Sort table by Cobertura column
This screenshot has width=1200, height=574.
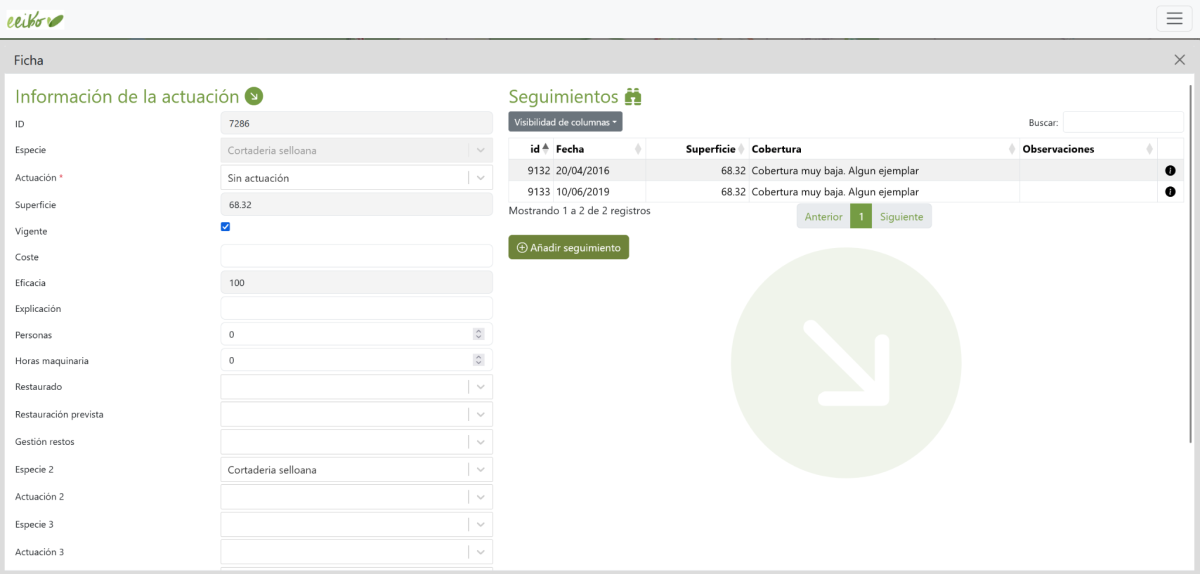[883, 149]
